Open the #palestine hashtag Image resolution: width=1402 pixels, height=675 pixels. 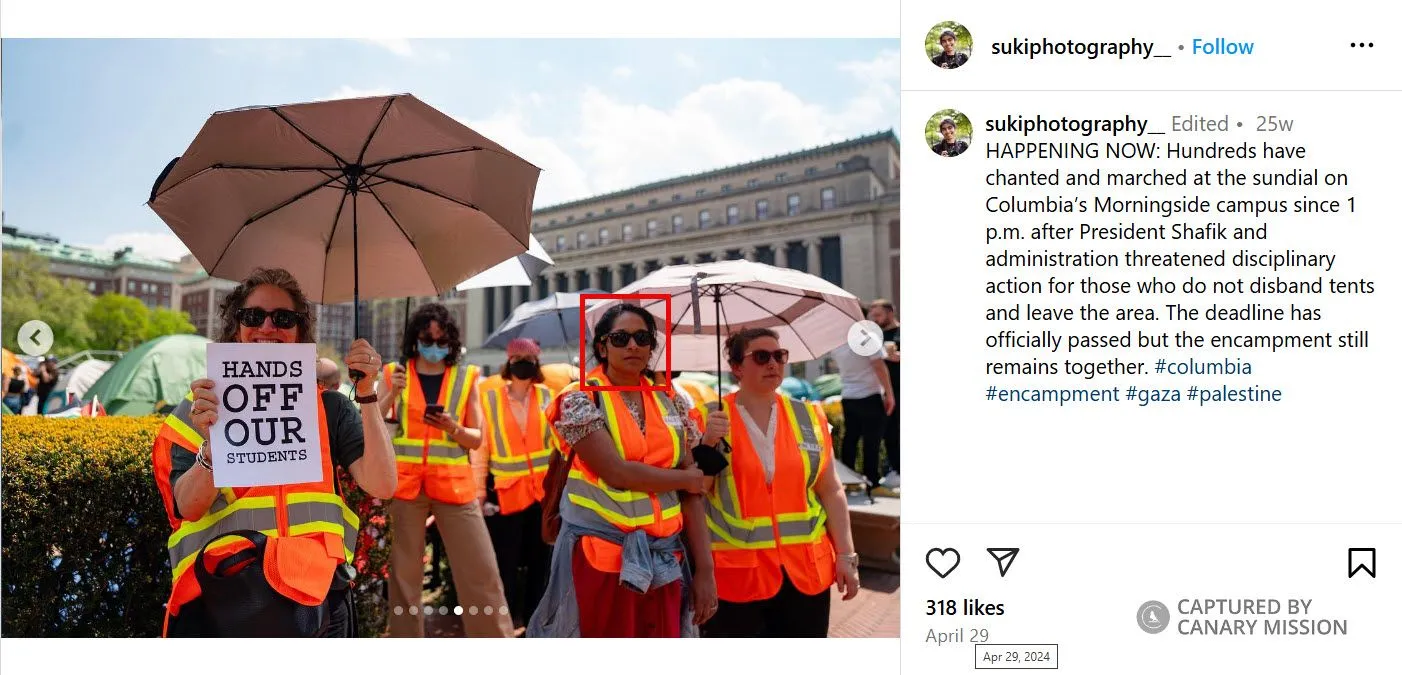pos(1234,394)
